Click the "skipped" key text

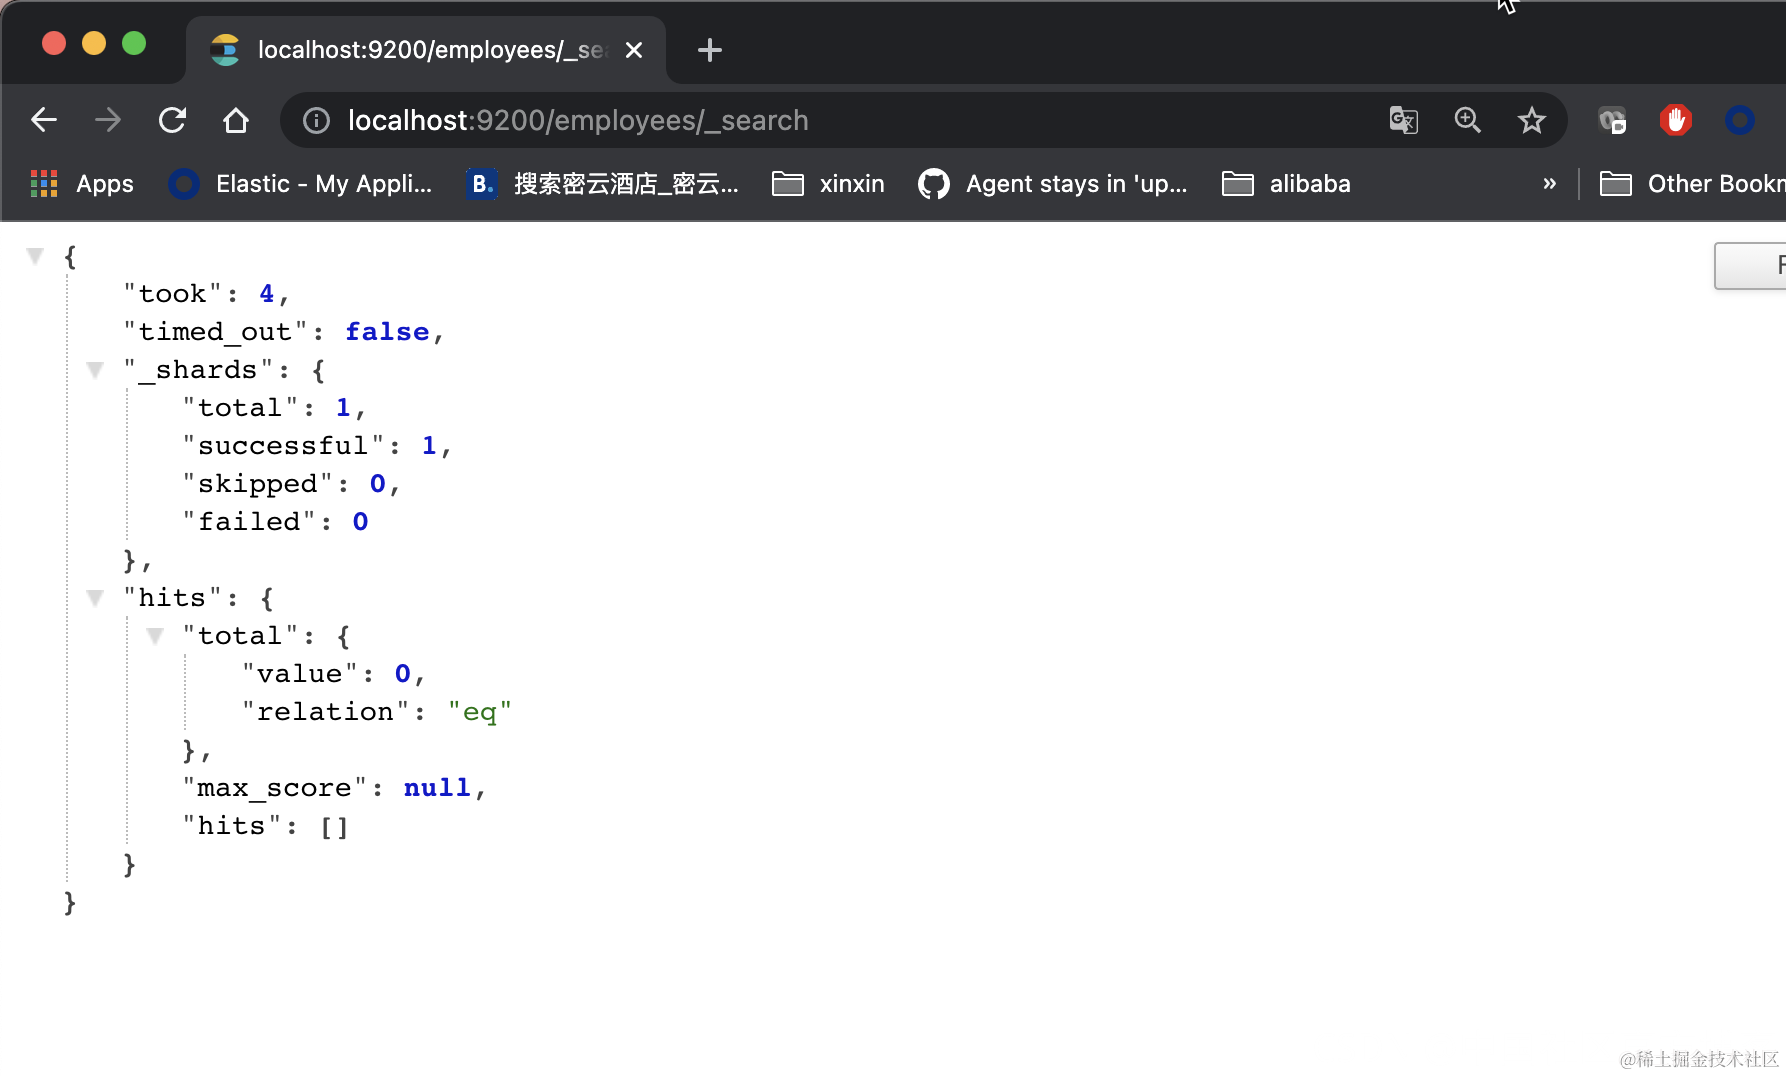[258, 484]
